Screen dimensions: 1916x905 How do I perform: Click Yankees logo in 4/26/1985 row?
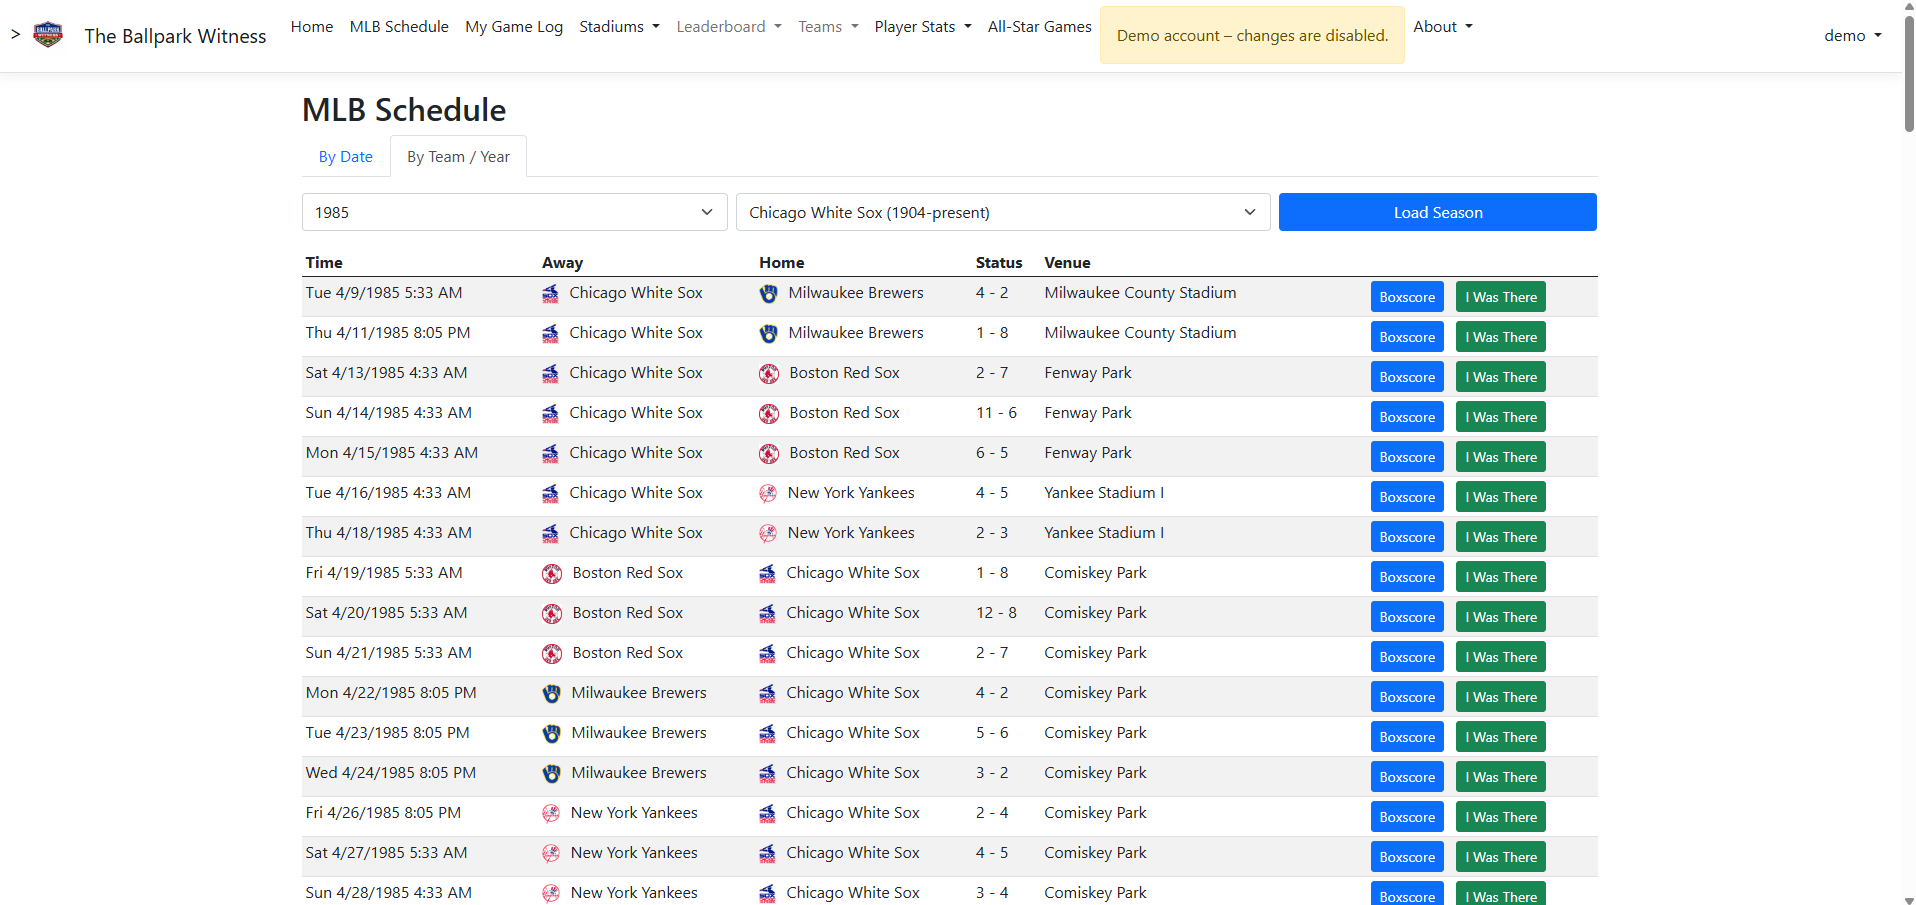coord(551,814)
